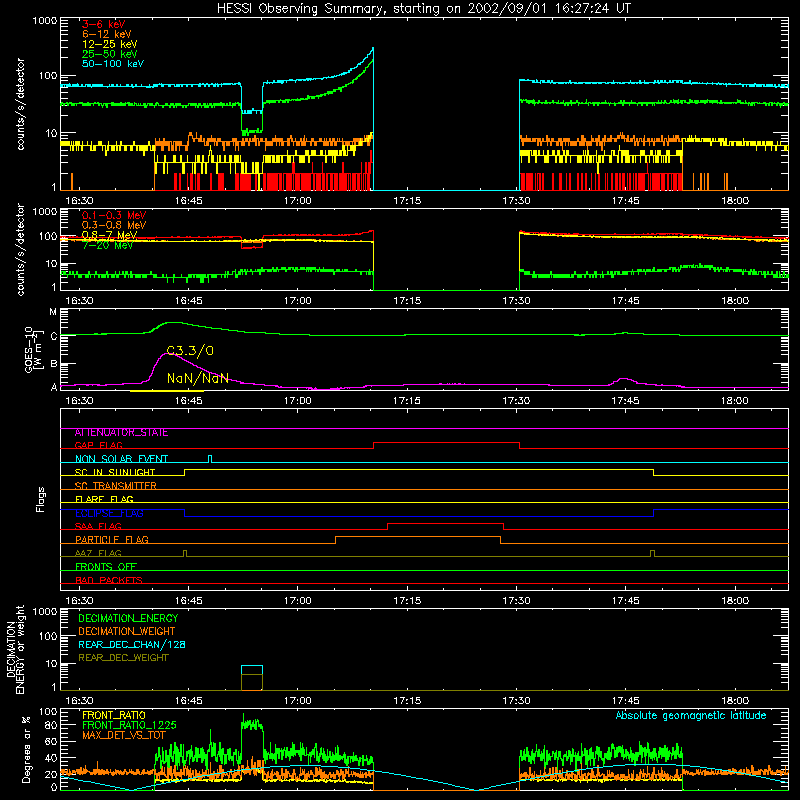Viewport: 800px width, 800px height.
Task: Click the 18:00 tick label under flags panel
Action: click(x=735, y=601)
